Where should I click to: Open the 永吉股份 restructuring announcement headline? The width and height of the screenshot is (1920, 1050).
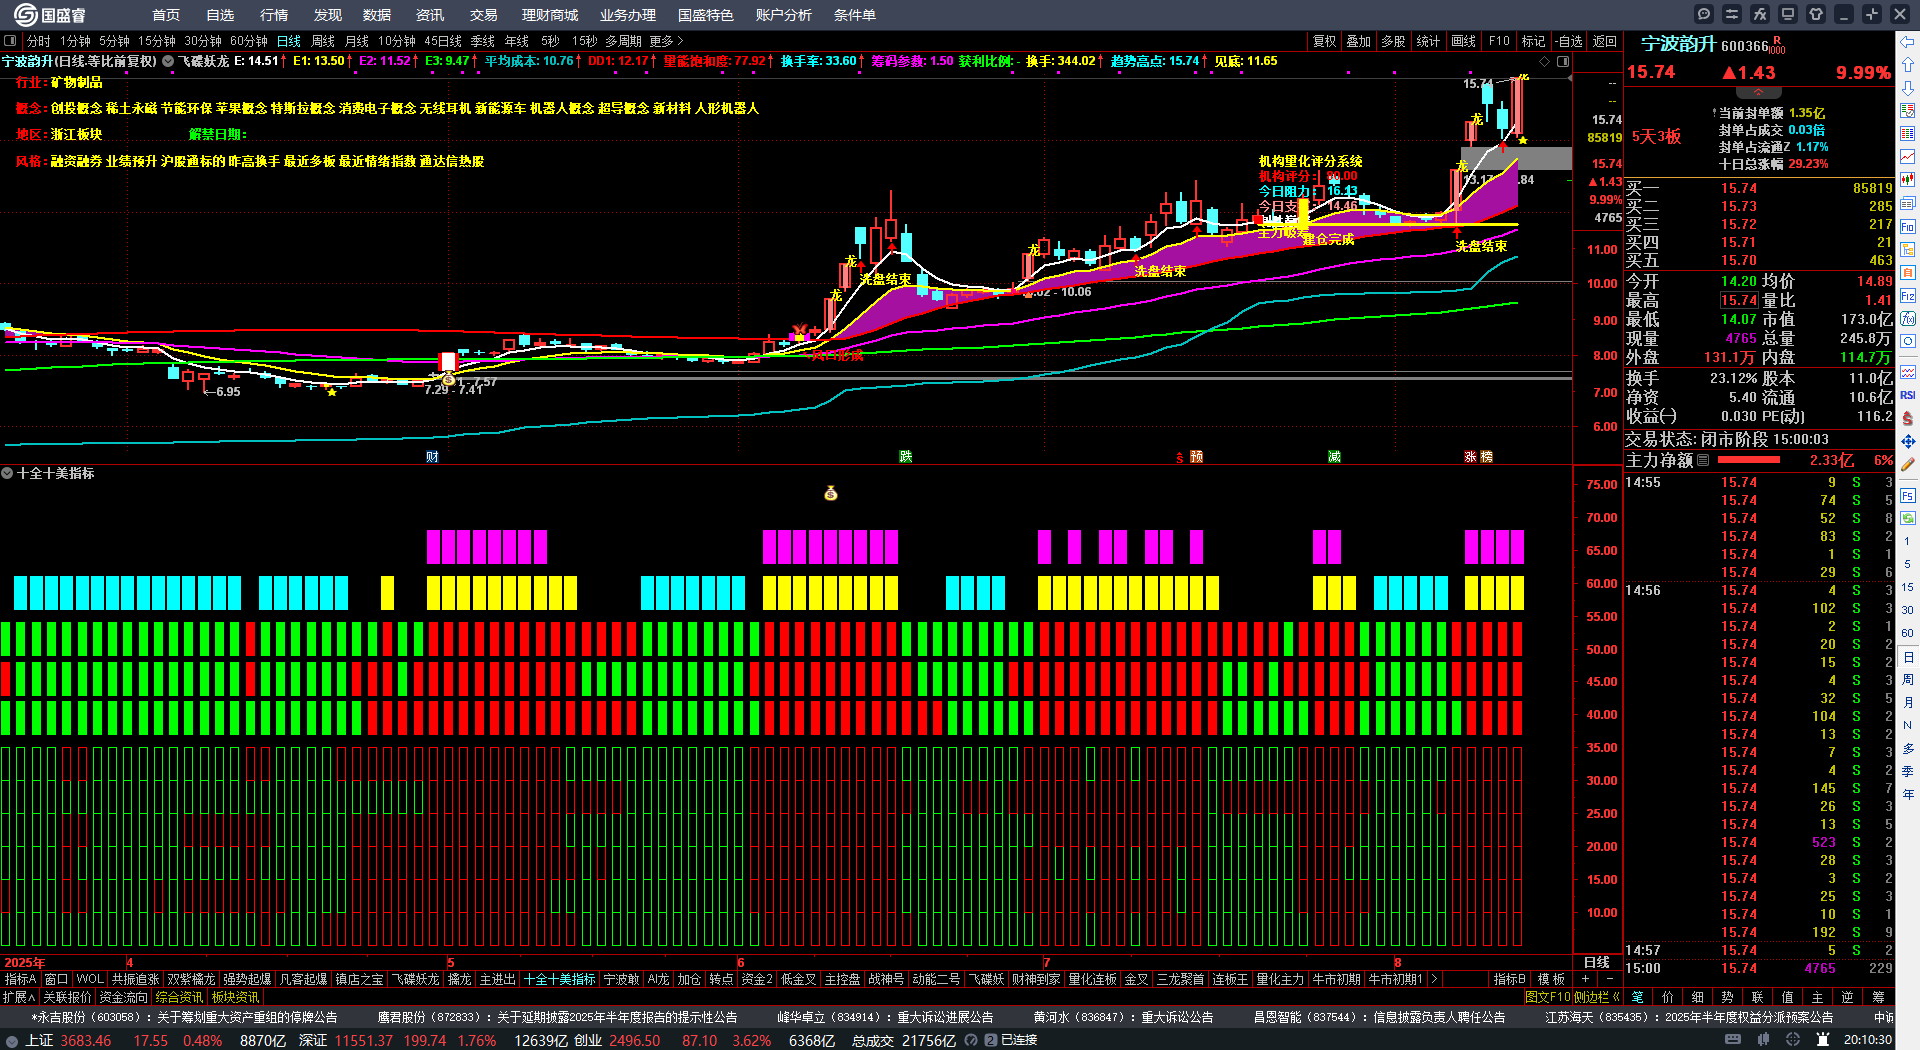tap(184, 1017)
